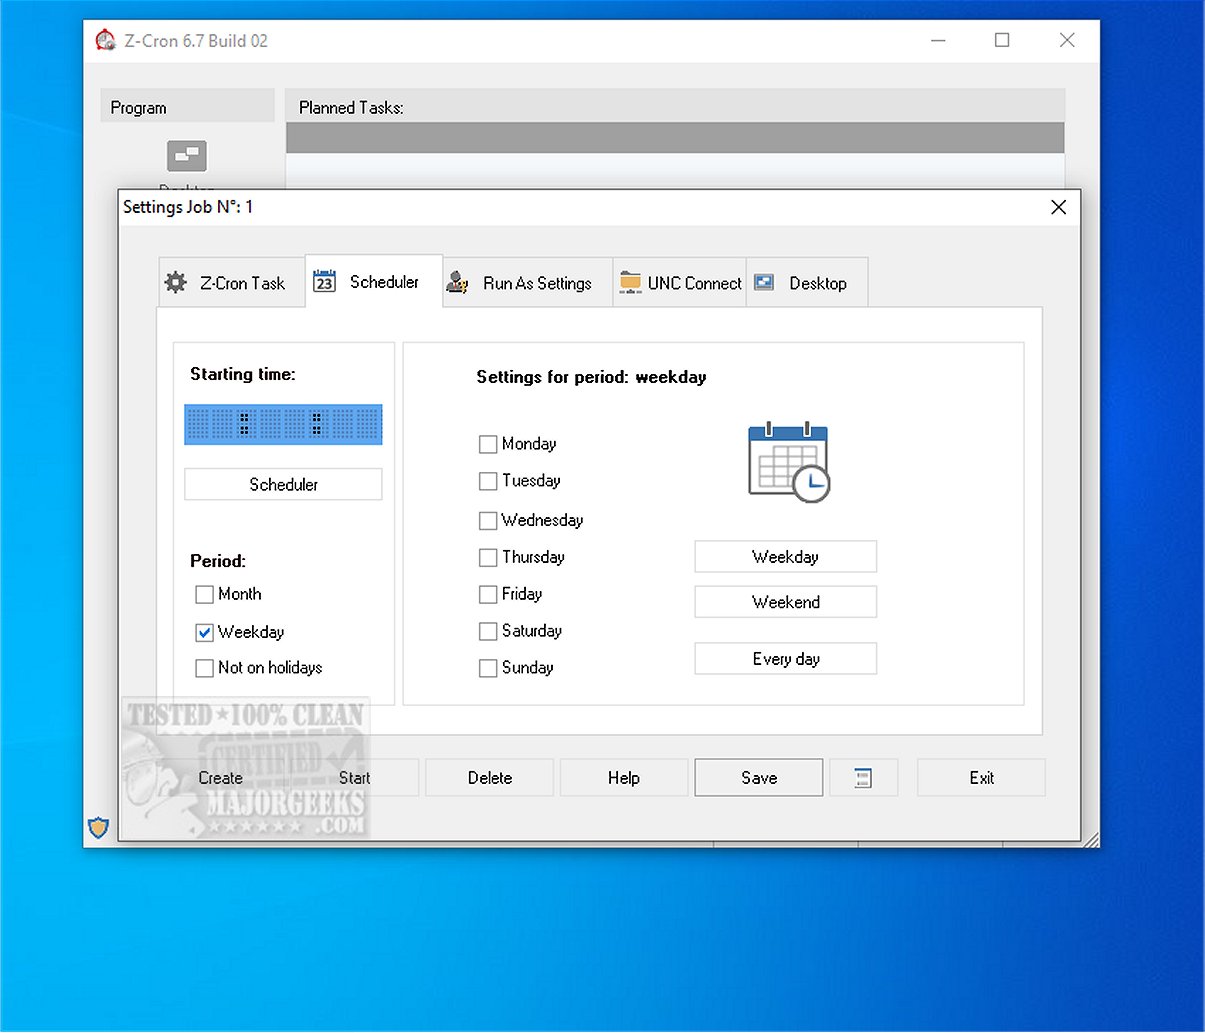Click the Start button
The height and width of the screenshot is (1033, 1205).
[355, 778]
